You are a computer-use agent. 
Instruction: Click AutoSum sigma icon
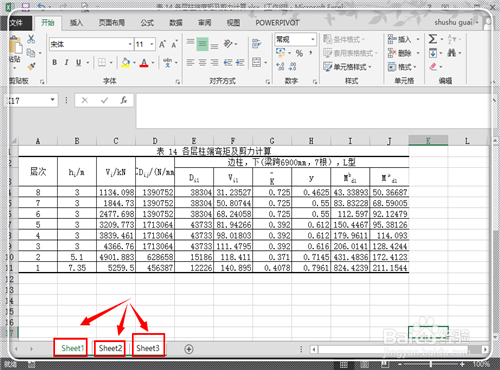[432, 39]
